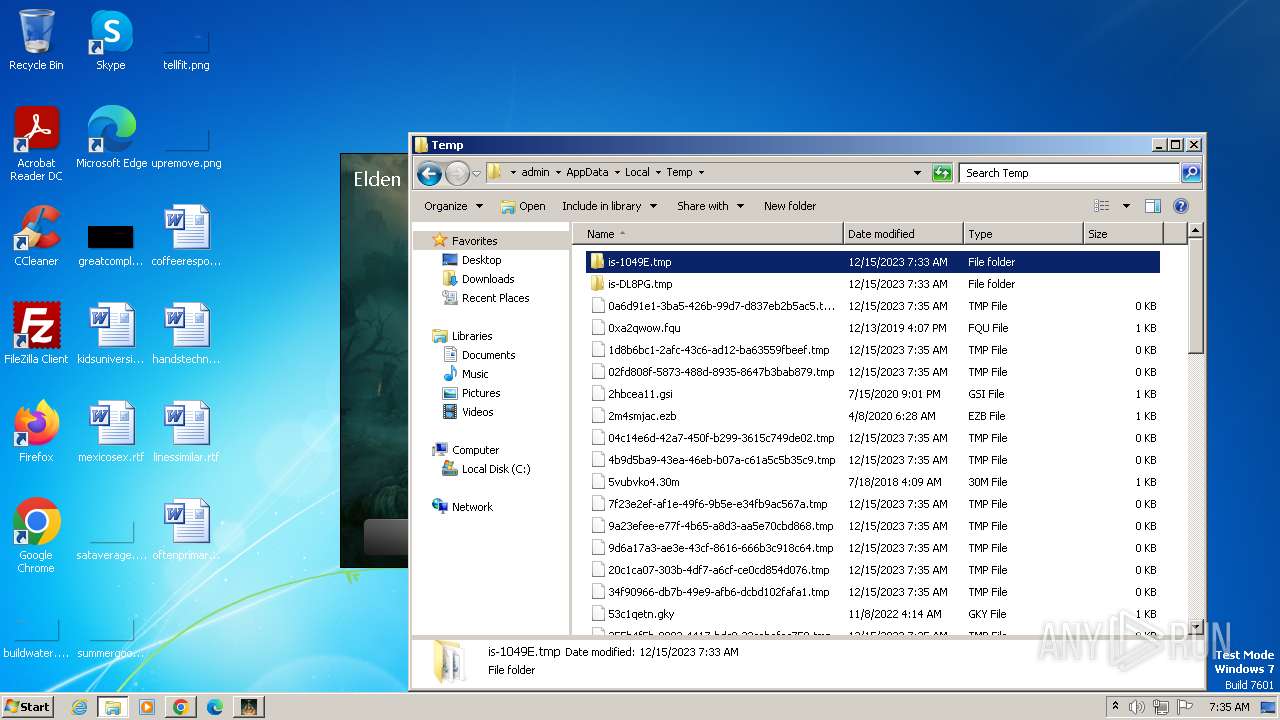Select Documents library
1280x720 pixels.
tap(488, 355)
